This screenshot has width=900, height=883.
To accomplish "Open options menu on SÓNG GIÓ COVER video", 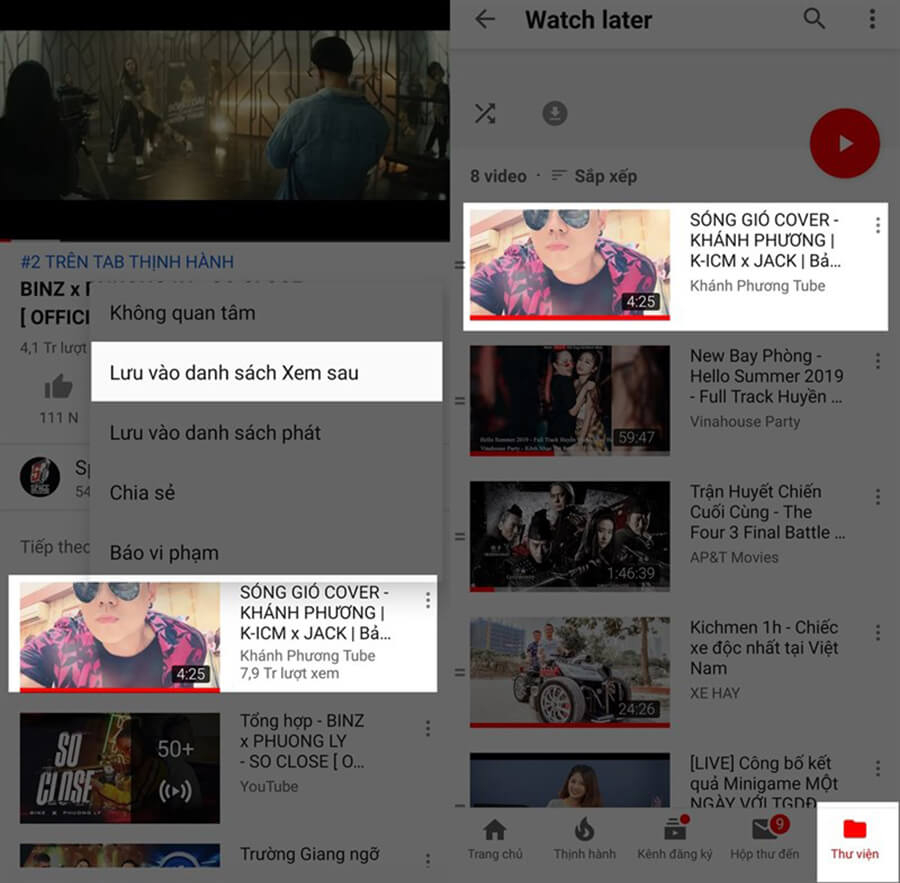I will click(877, 226).
